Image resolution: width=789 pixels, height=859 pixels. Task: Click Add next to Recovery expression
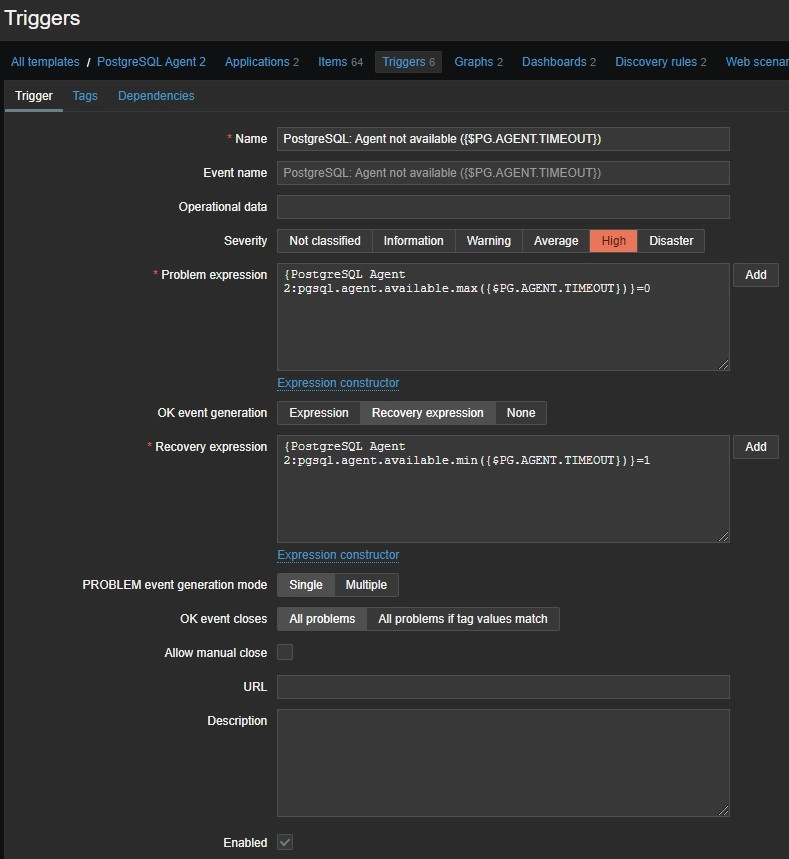pyautogui.click(x=755, y=447)
